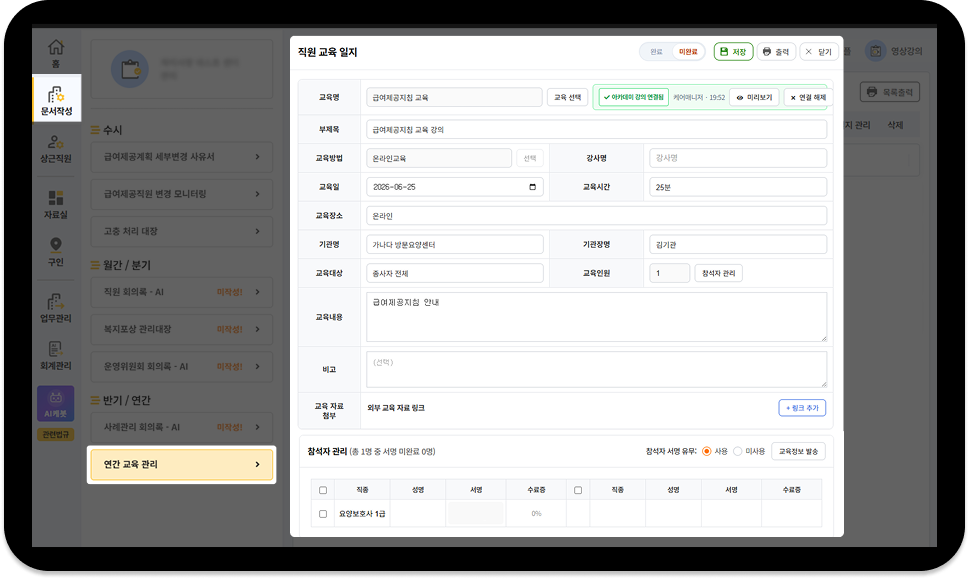Click the 교육대상 field showing 종사자 전체
The height and width of the screenshot is (579, 969).
pyautogui.click(x=454, y=273)
